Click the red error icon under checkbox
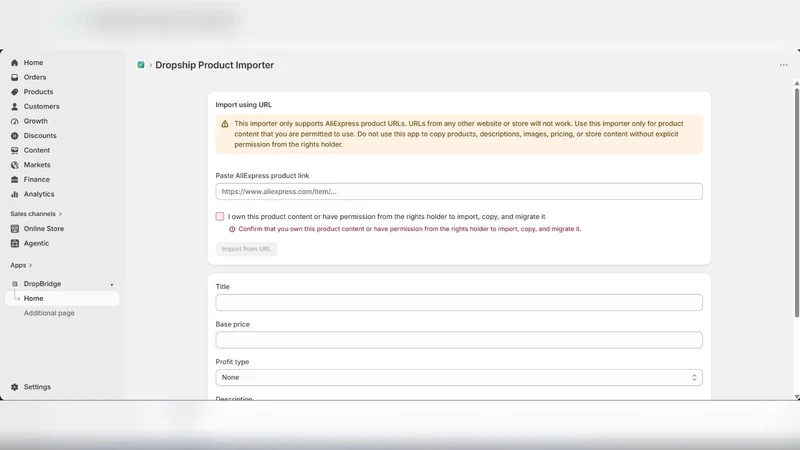Screen dimensions: 800x450 (232, 229)
